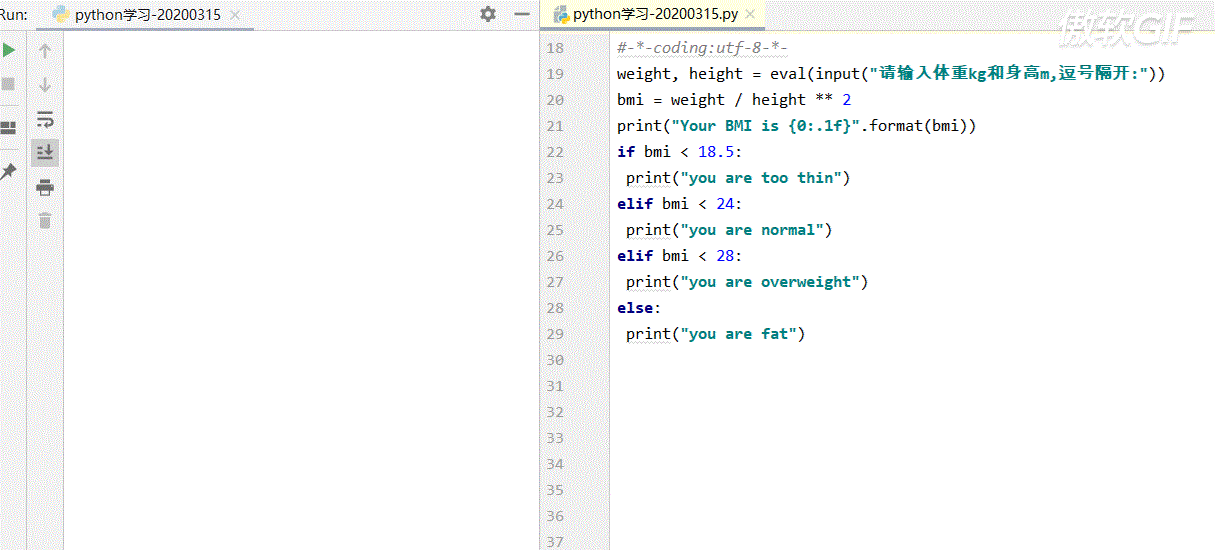Rerun the script with the green play icon

coord(8,50)
